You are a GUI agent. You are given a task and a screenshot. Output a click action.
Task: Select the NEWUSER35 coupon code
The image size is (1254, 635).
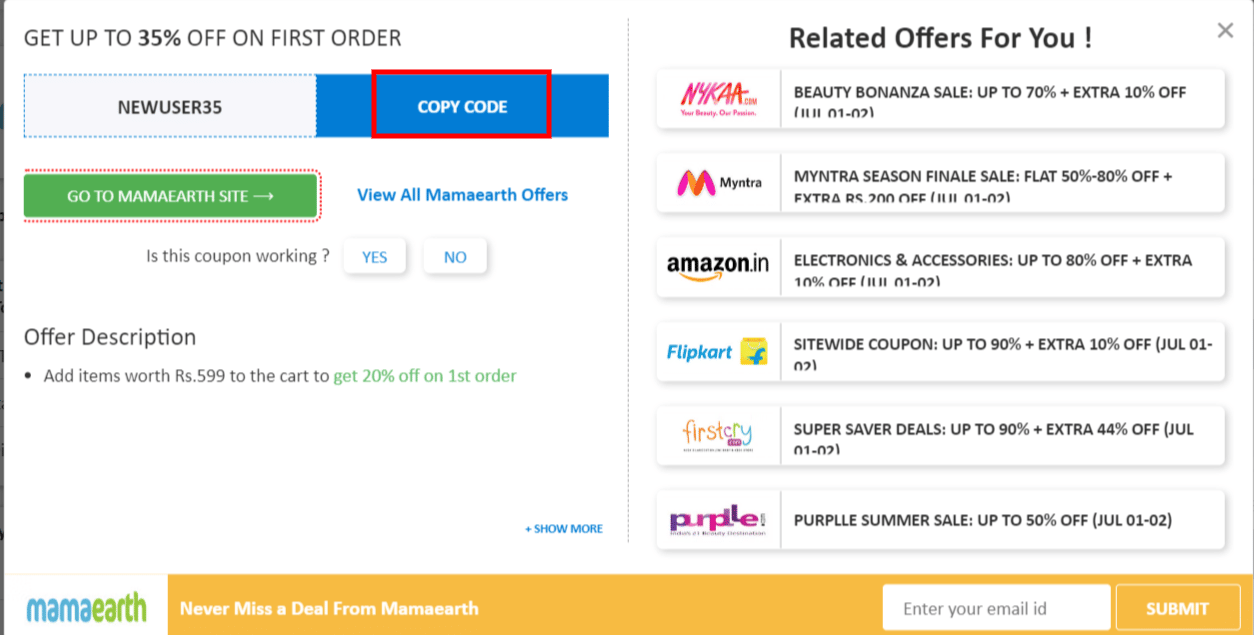pyautogui.click(x=168, y=105)
